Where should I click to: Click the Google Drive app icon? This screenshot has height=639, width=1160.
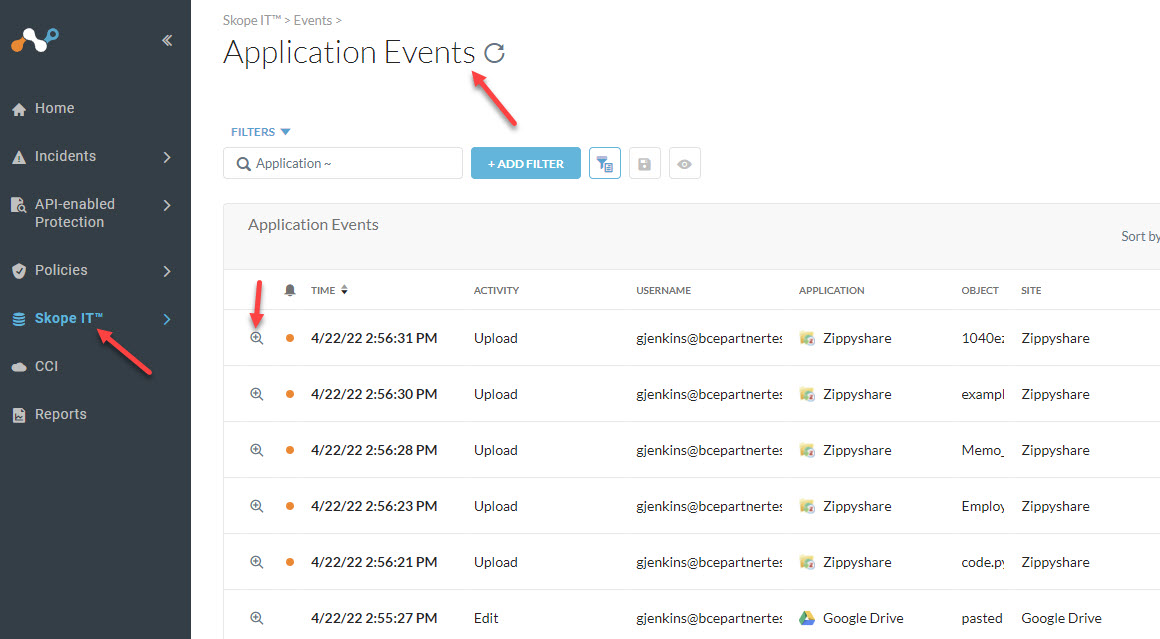coord(807,618)
